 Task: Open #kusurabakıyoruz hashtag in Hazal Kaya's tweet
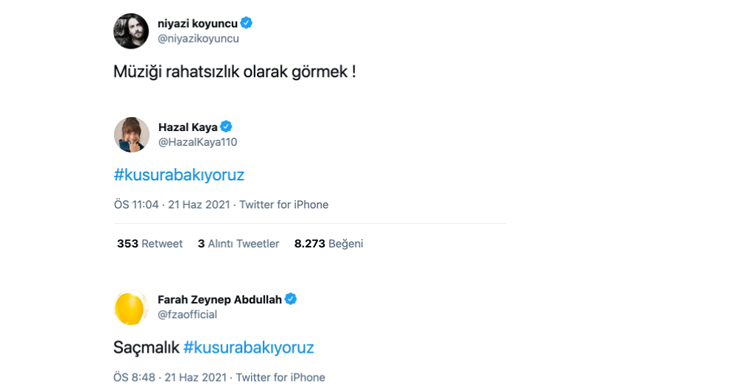pyautogui.click(x=179, y=175)
